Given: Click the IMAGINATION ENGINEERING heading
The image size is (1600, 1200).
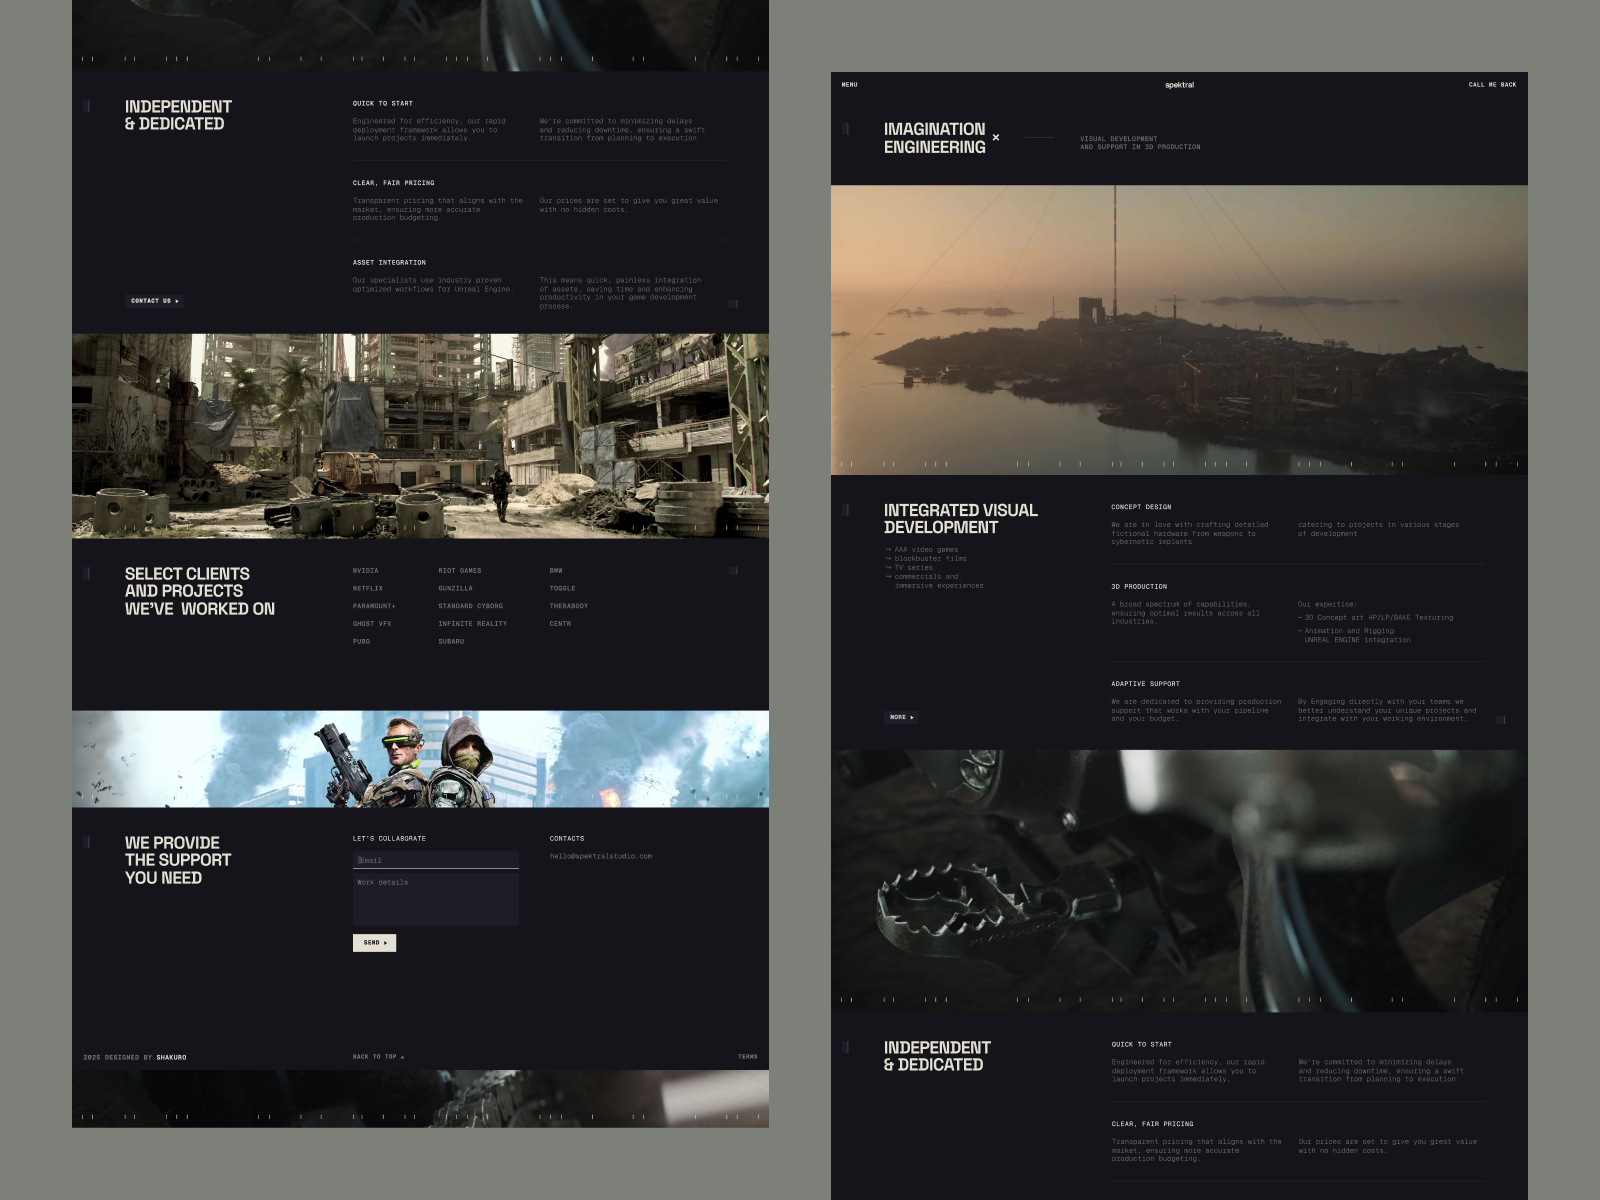Looking at the screenshot, I should click(x=934, y=138).
